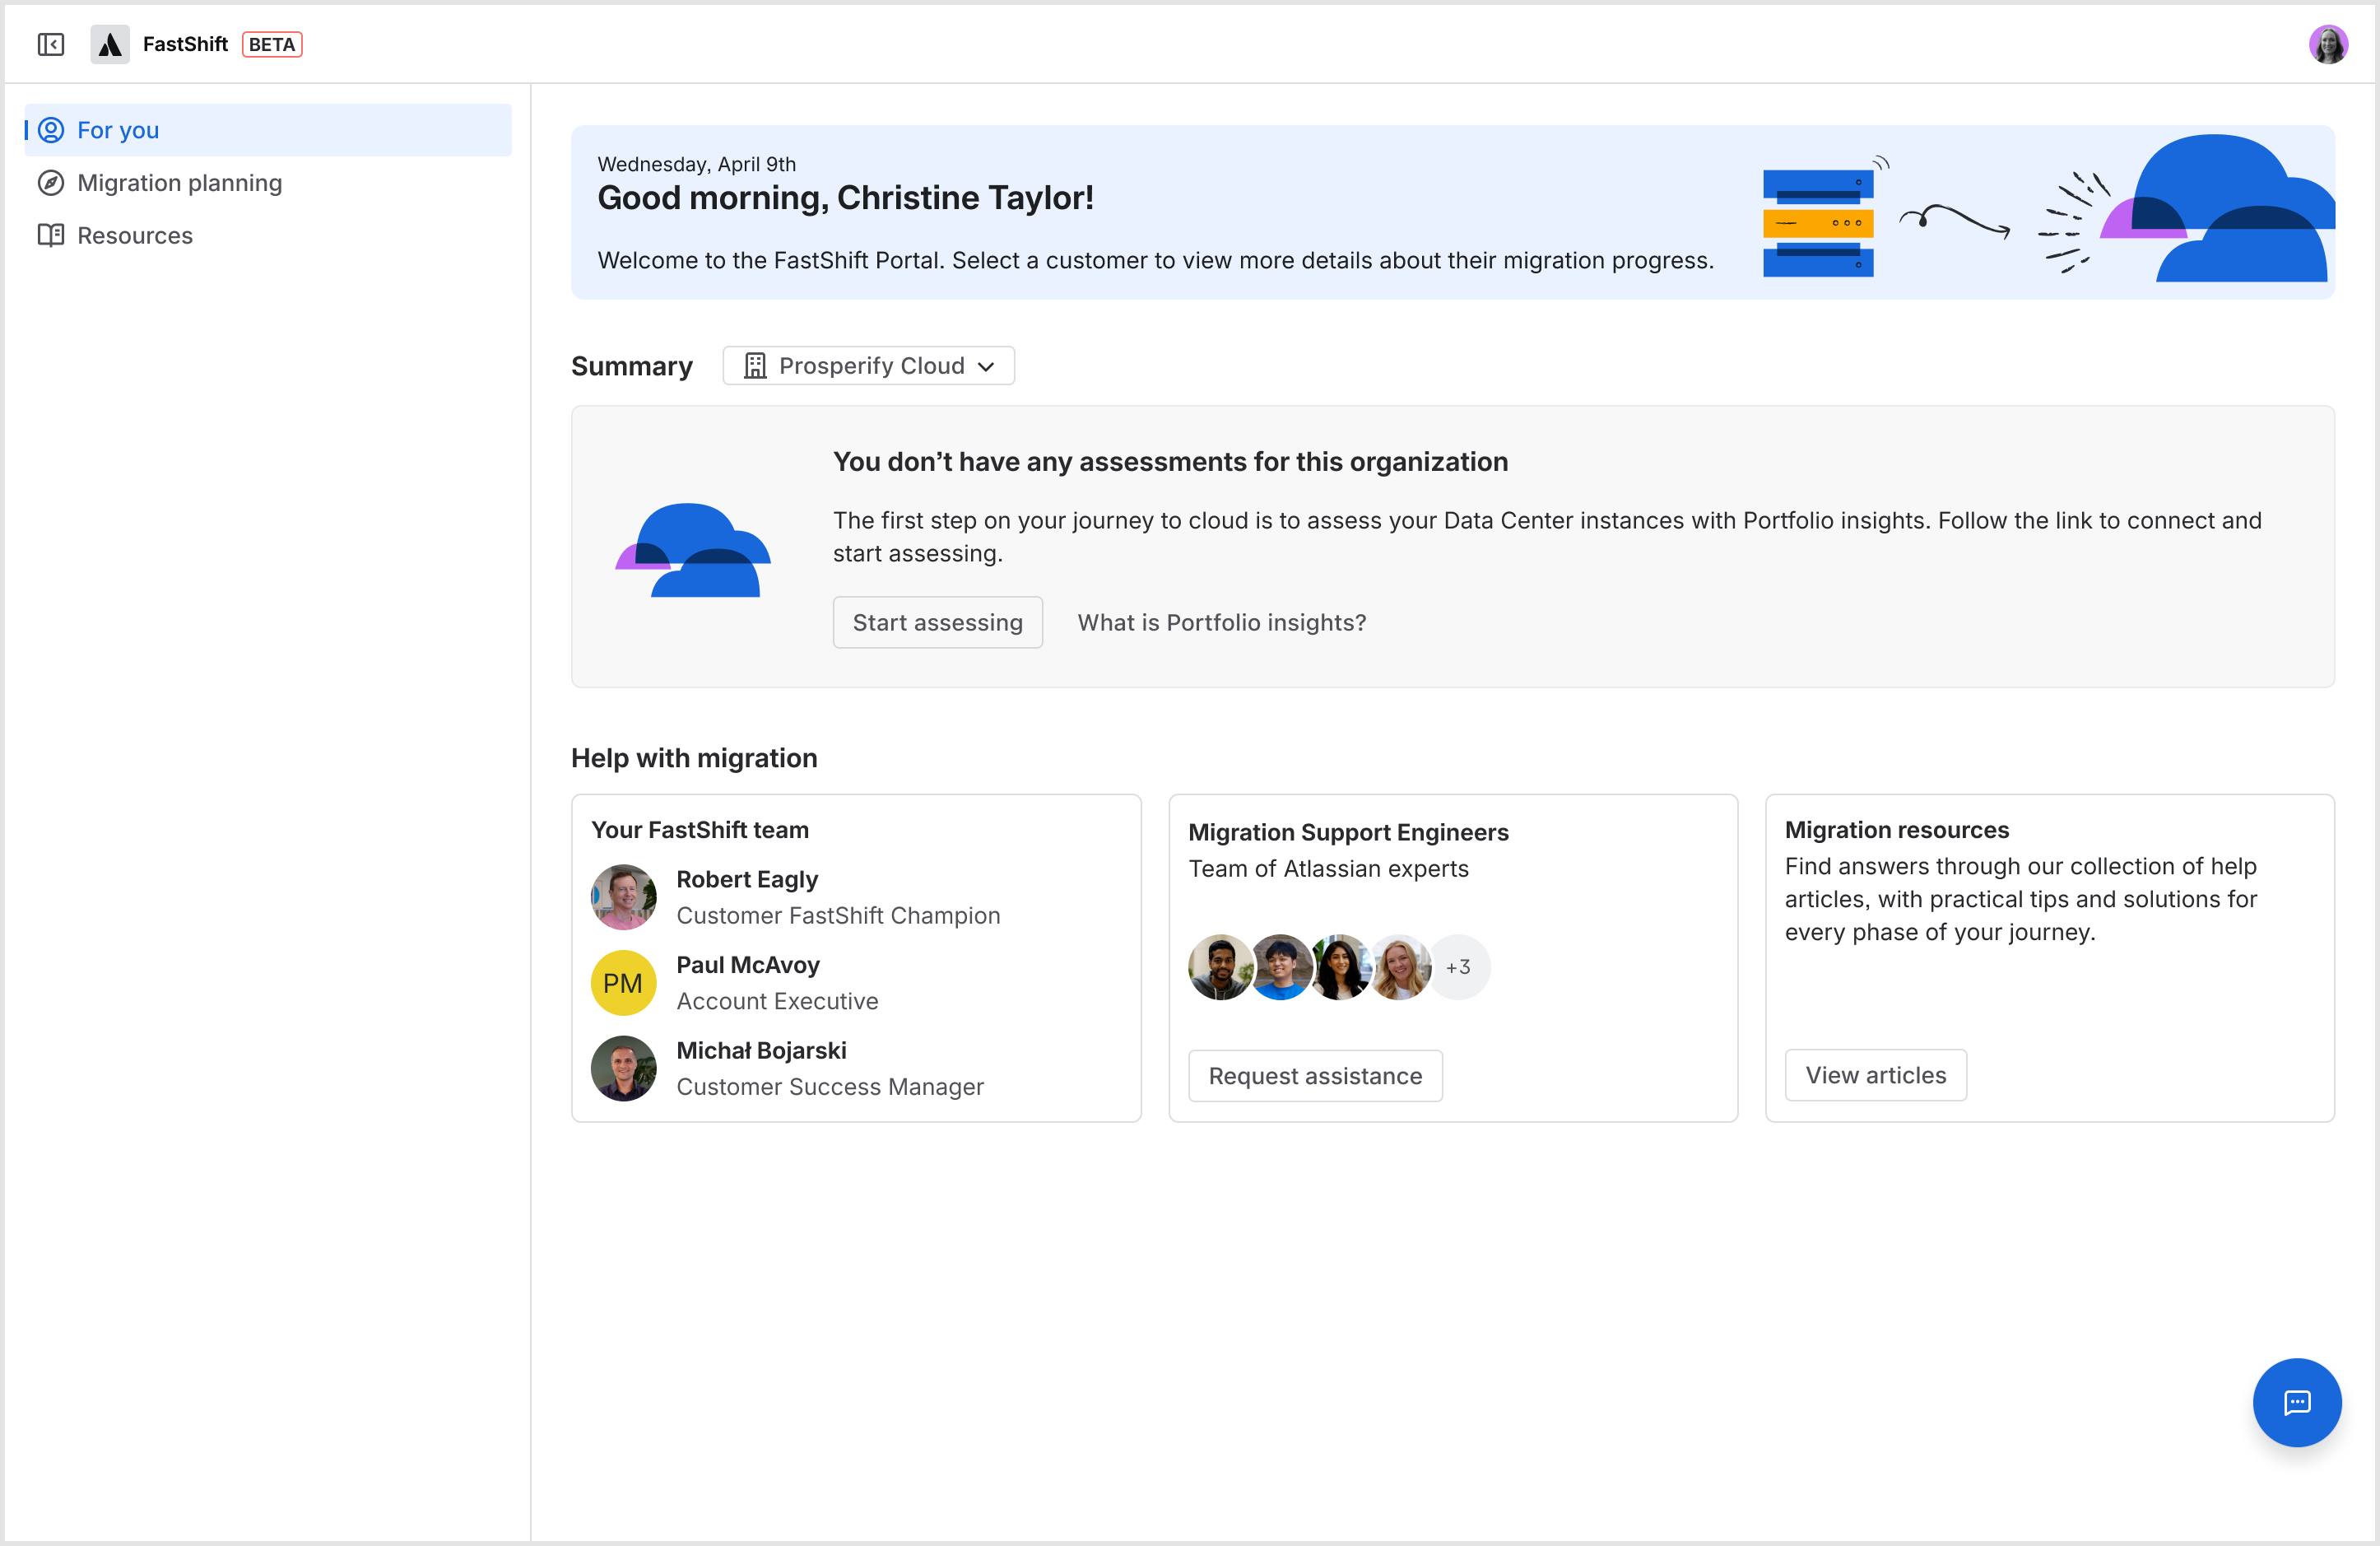The image size is (2380, 1546).
Task: Select the Migration planning compass icon
Action: click(x=52, y=182)
